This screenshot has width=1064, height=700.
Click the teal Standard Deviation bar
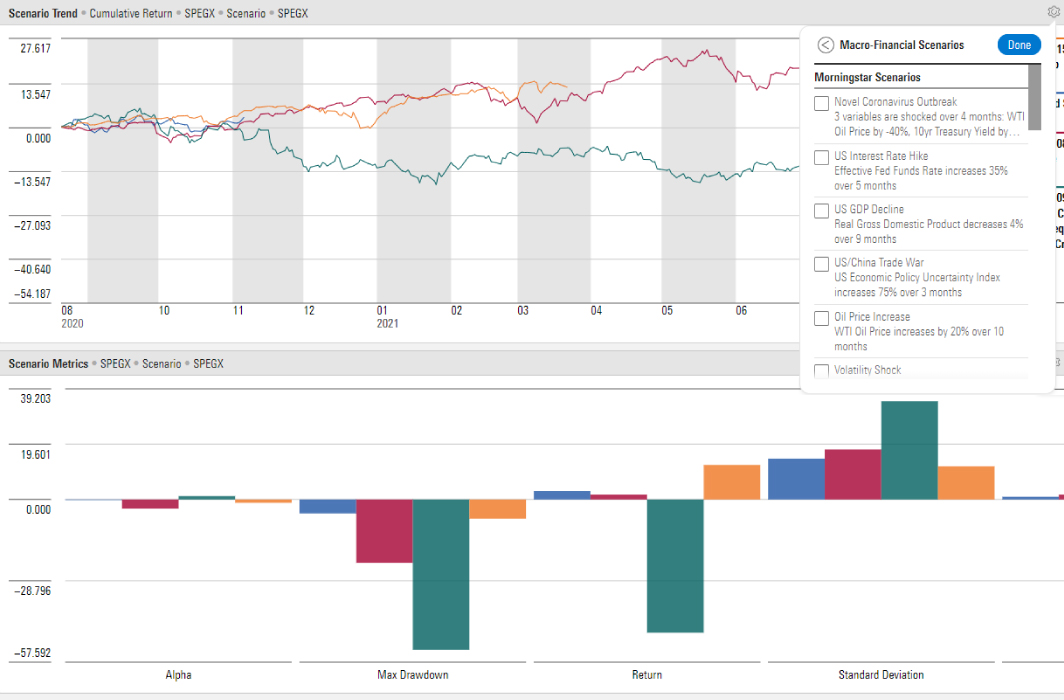pyautogui.click(x=909, y=450)
